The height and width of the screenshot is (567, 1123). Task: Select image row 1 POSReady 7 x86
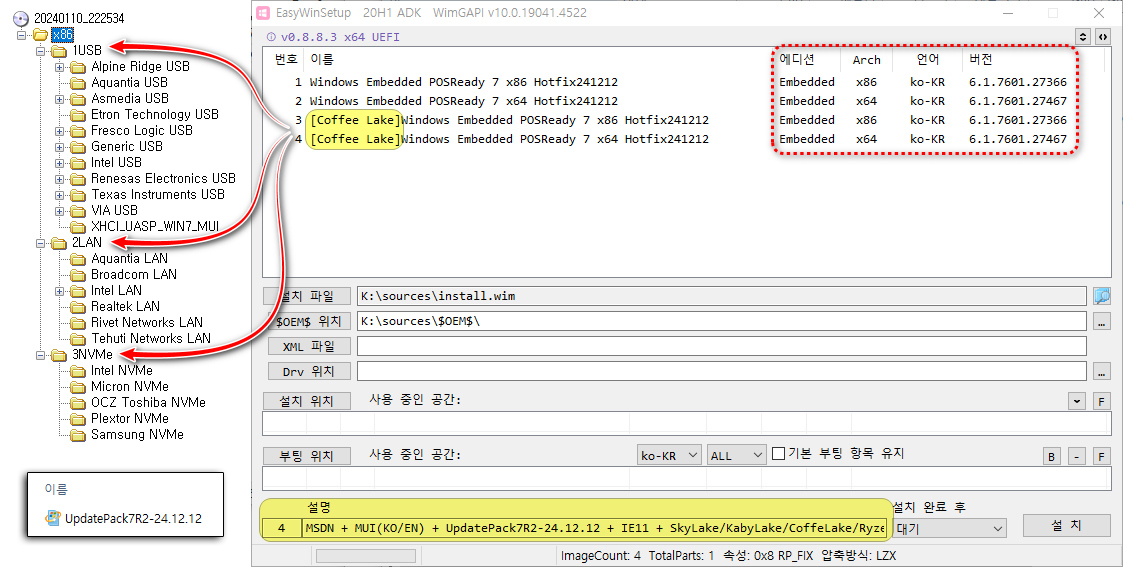click(x=463, y=82)
